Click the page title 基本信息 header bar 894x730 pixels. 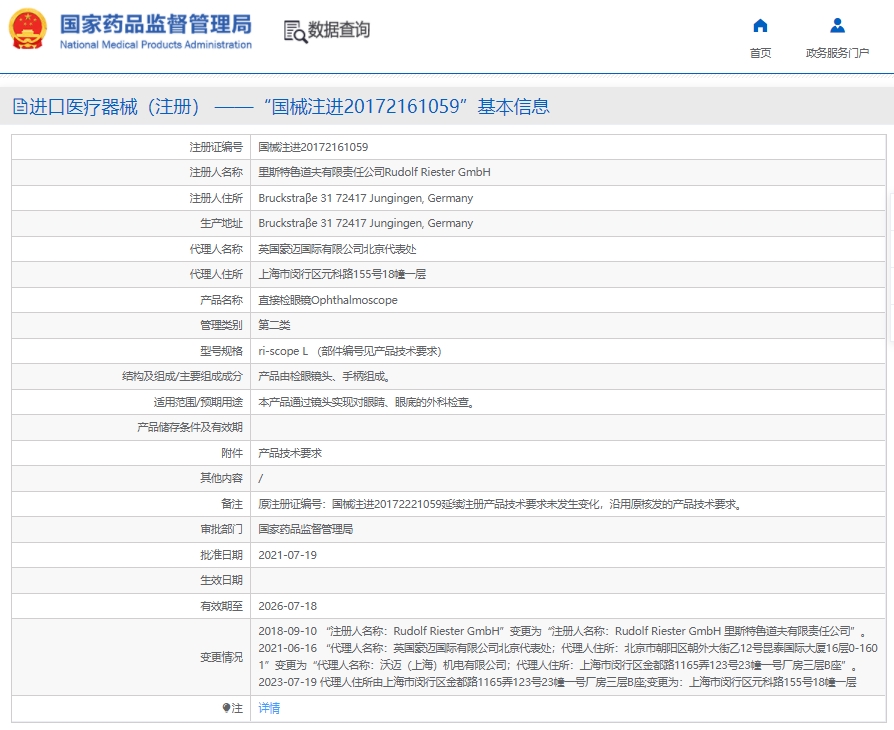tap(280, 107)
